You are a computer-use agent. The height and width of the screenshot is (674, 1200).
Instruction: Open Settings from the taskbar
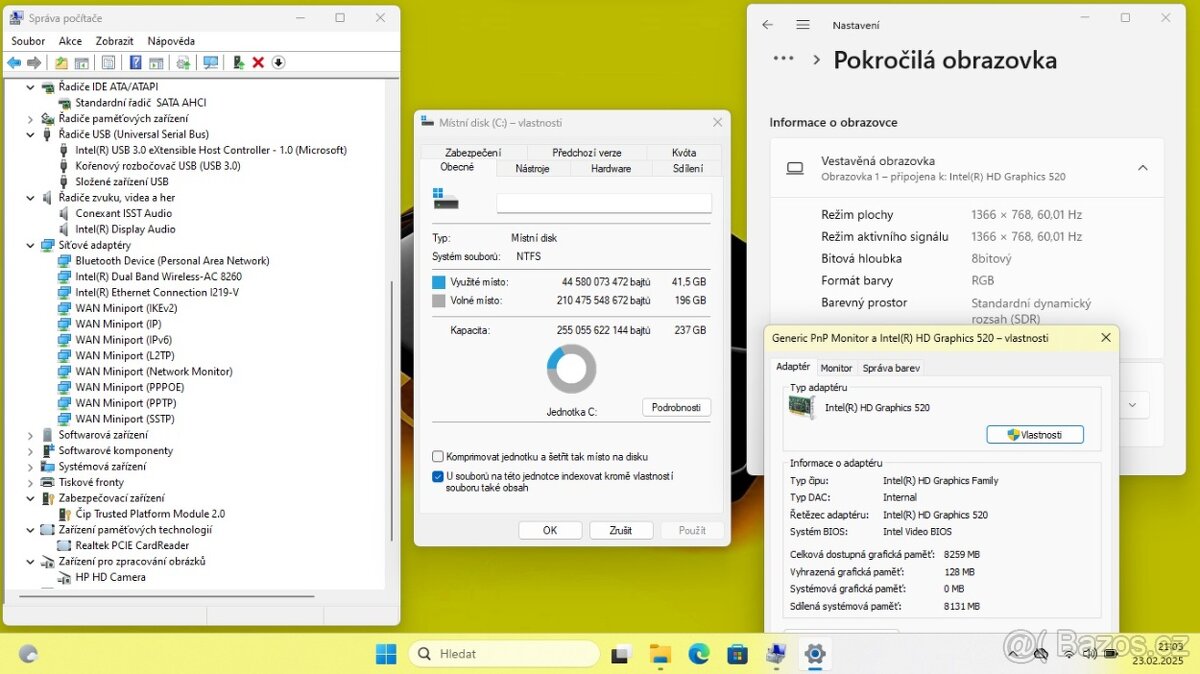[815, 653]
